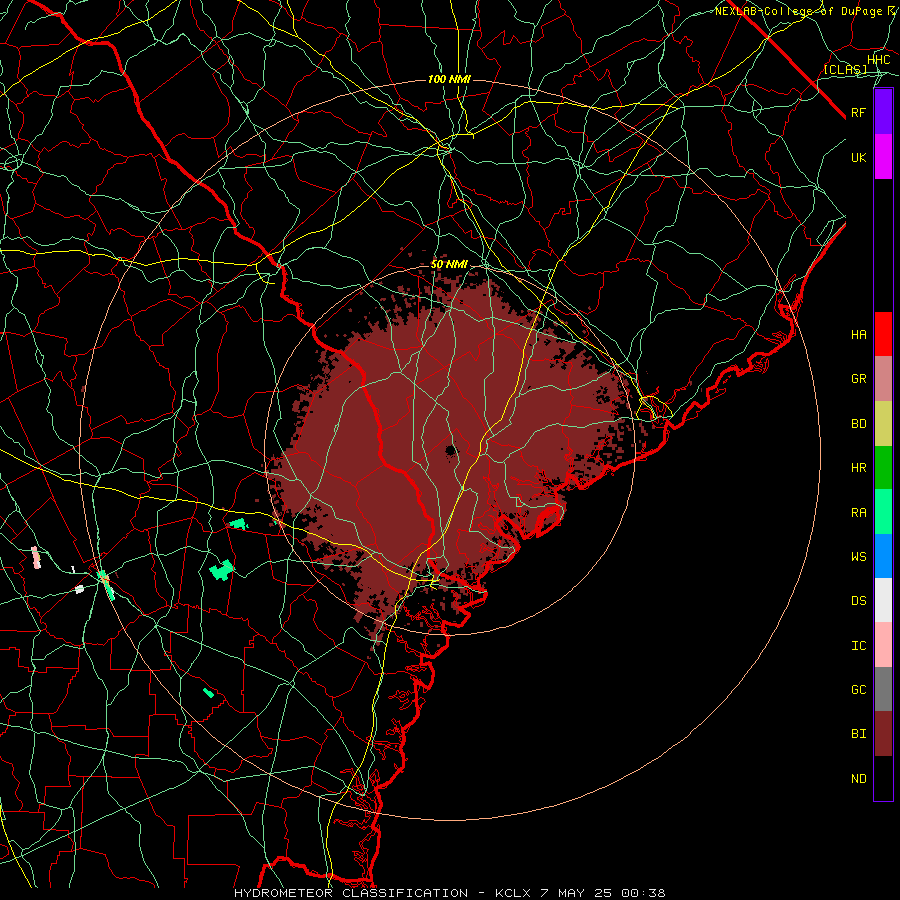The height and width of the screenshot is (900, 900).
Task: Click the BD legend label
Action: (x=859, y=424)
